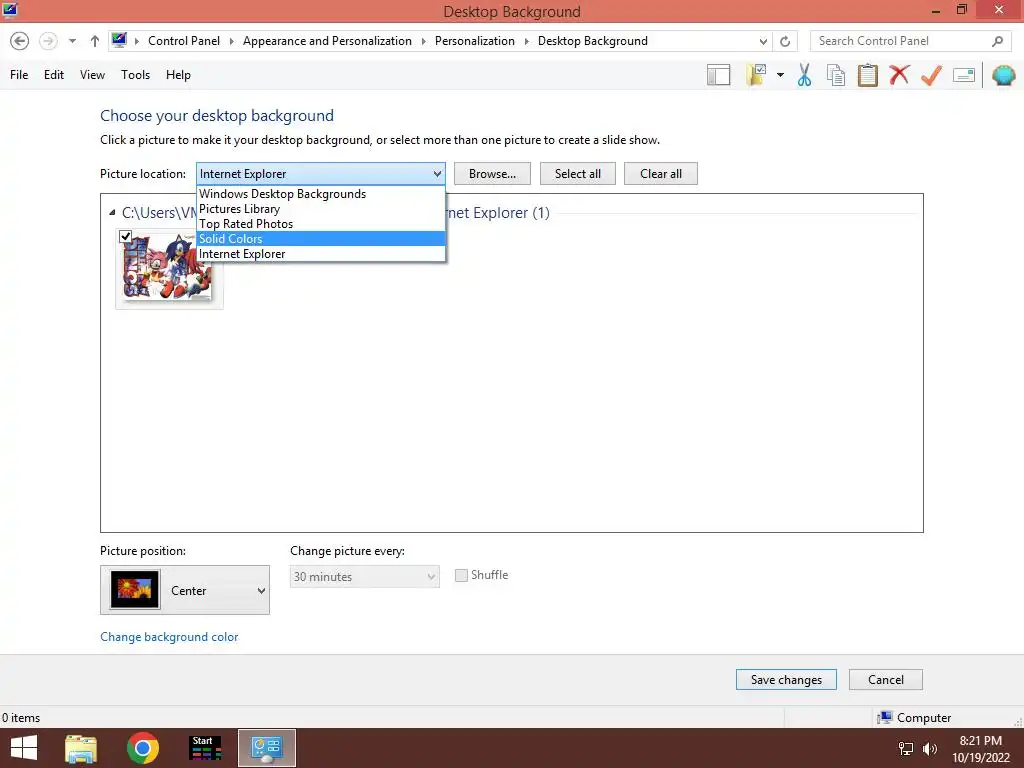Image resolution: width=1024 pixels, height=768 pixels.
Task: Collapse the C:\Users folder group
Action: point(112,212)
